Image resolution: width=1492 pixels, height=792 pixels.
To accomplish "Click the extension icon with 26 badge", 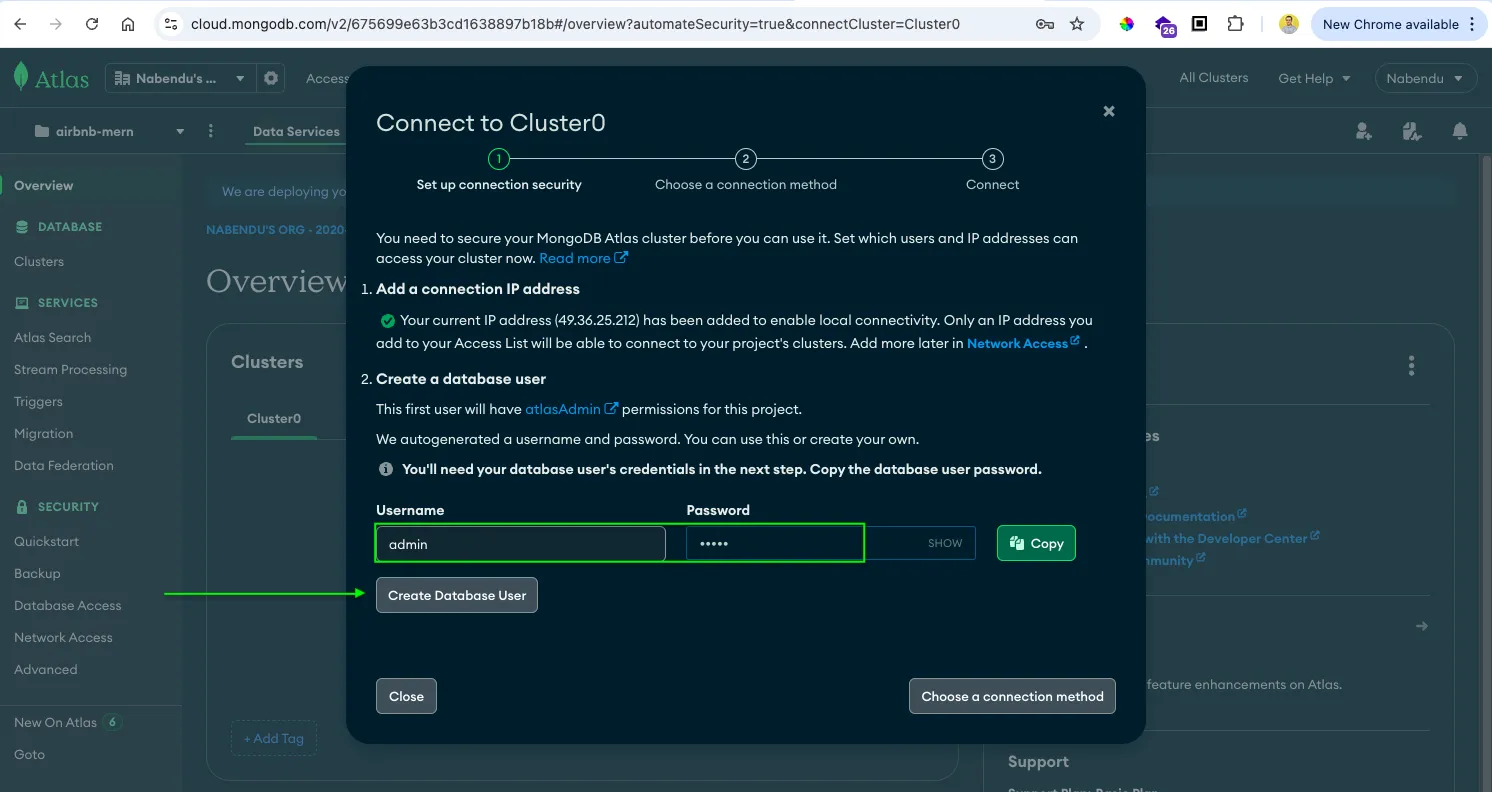I will (x=1164, y=26).
